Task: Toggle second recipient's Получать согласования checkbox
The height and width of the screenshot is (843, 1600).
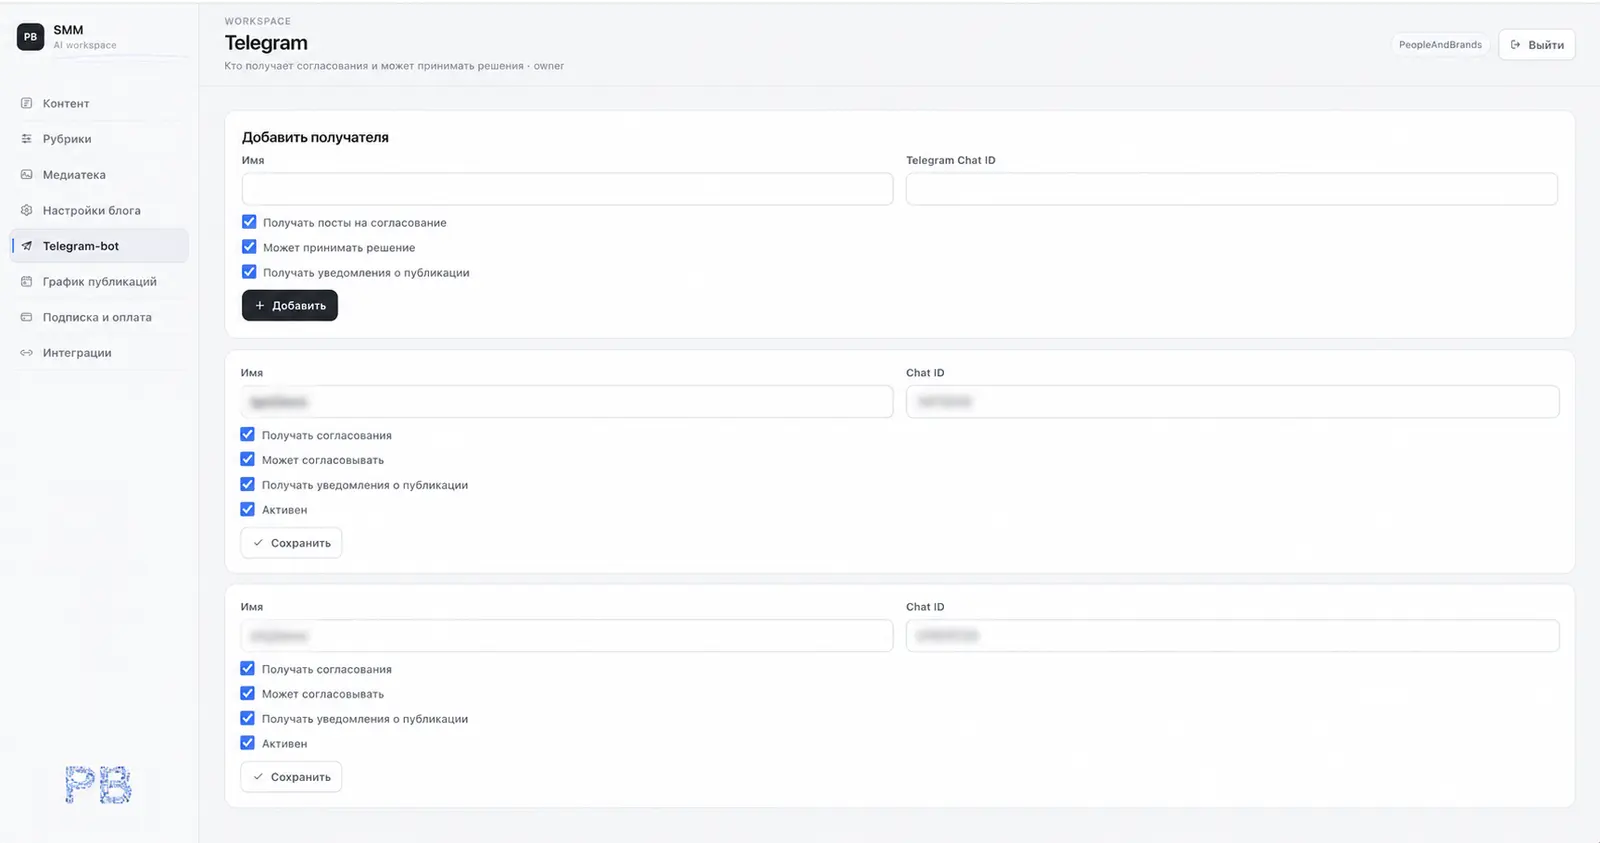Action: click(248, 669)
